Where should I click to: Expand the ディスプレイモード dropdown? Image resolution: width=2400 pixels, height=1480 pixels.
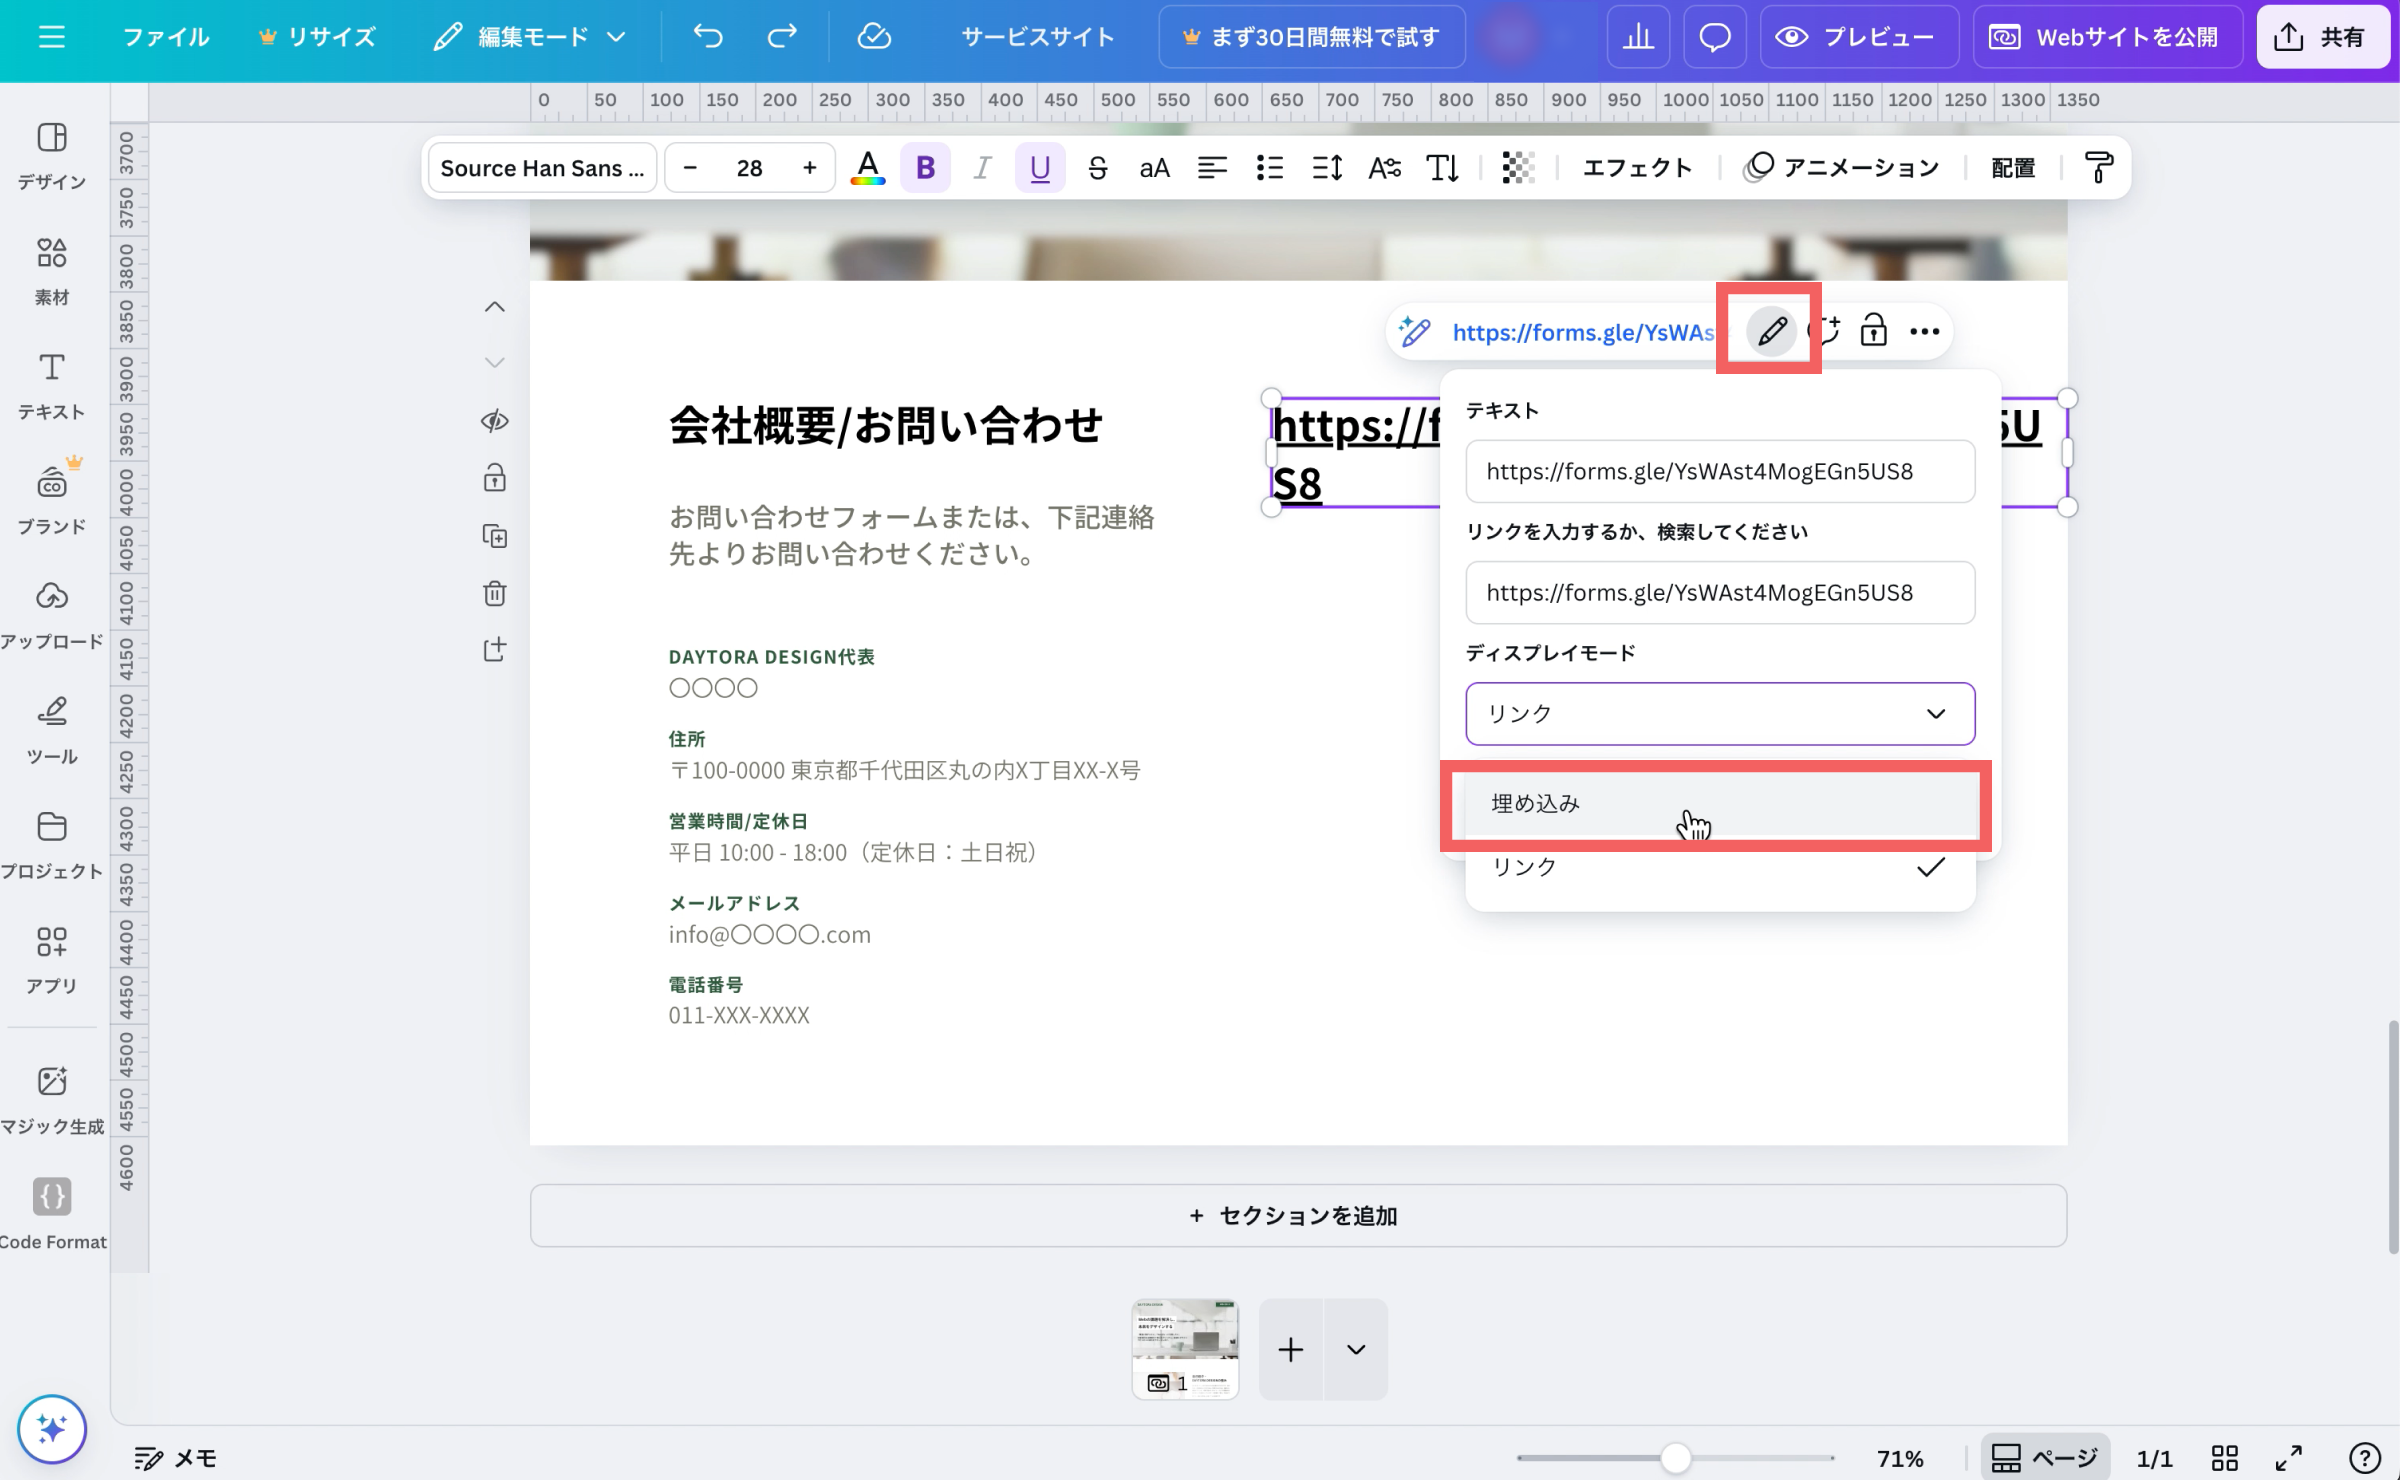[x=1720, y=713]
